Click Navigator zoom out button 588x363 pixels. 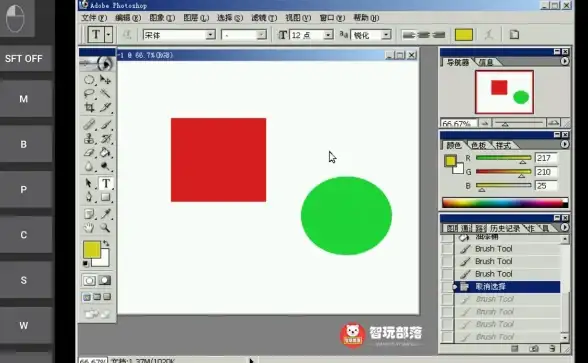tap(484, 123)
